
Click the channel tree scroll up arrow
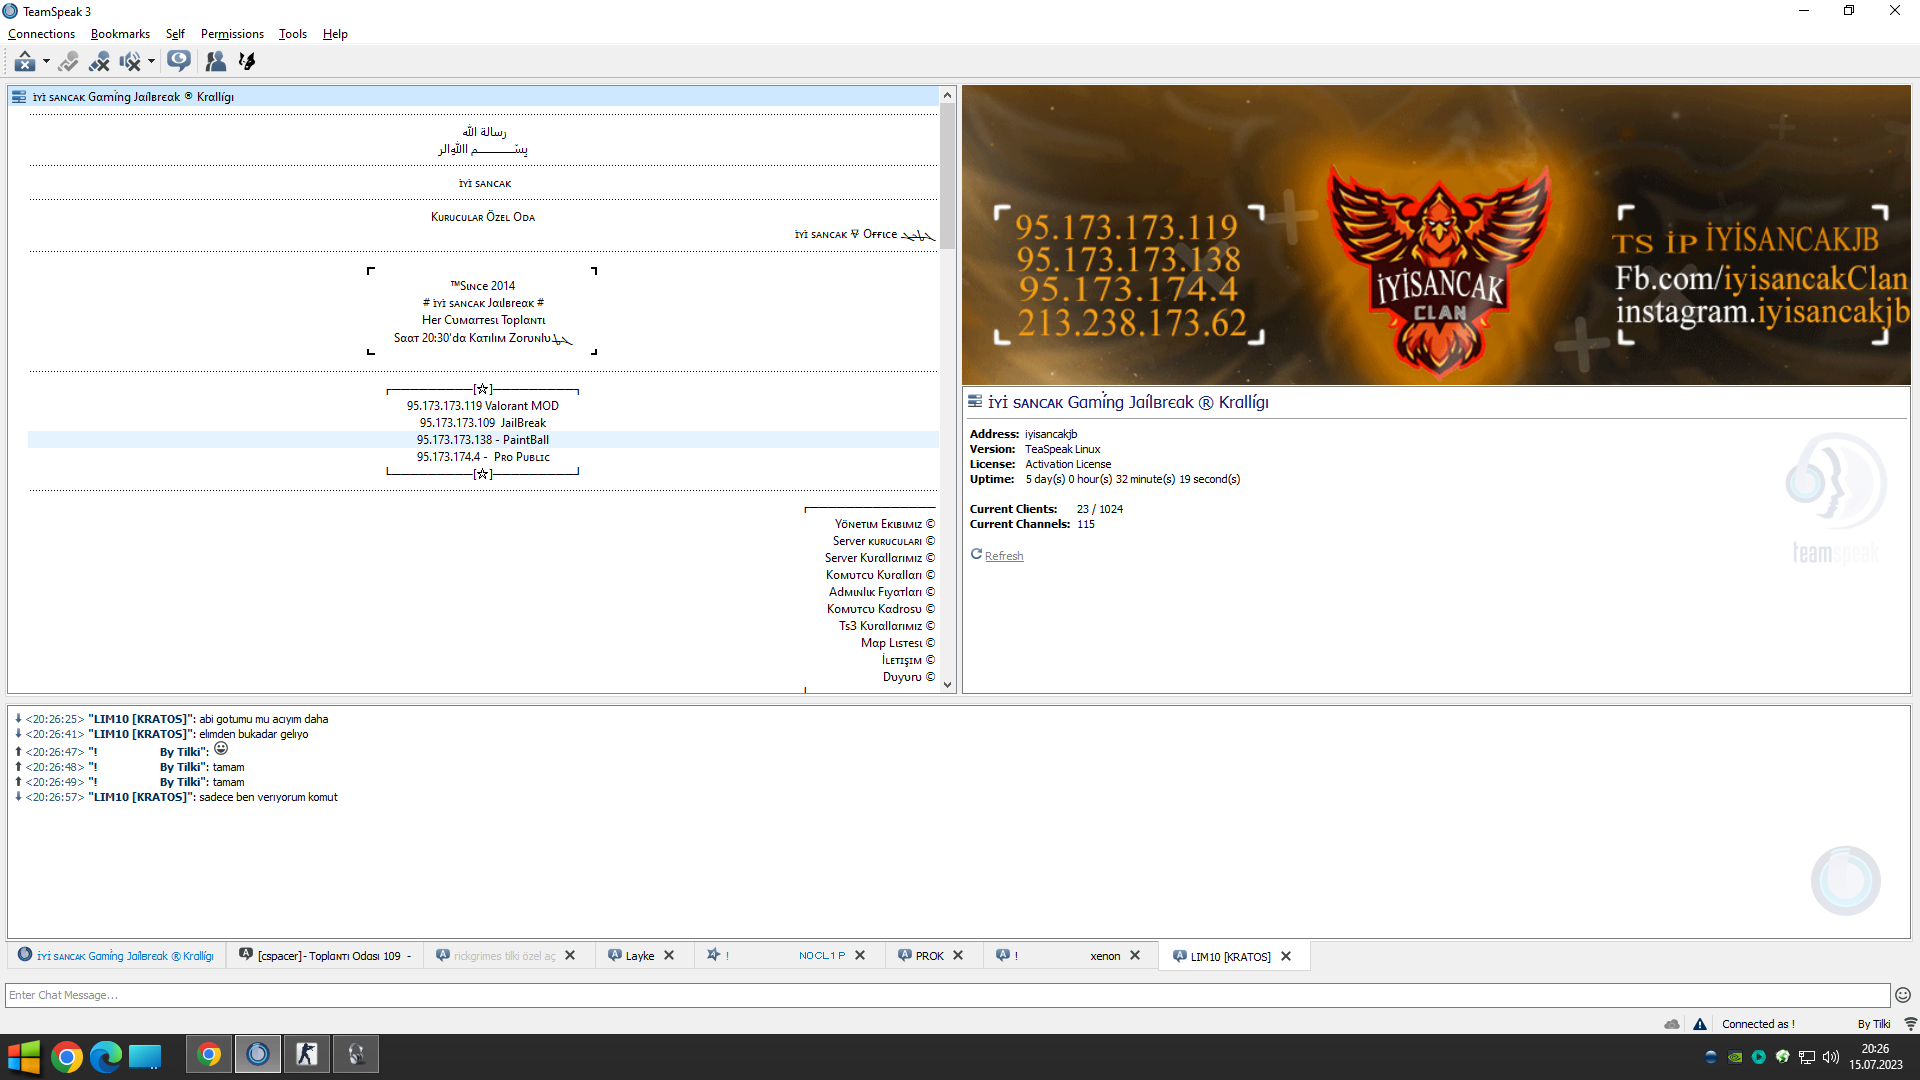(947, 95)
